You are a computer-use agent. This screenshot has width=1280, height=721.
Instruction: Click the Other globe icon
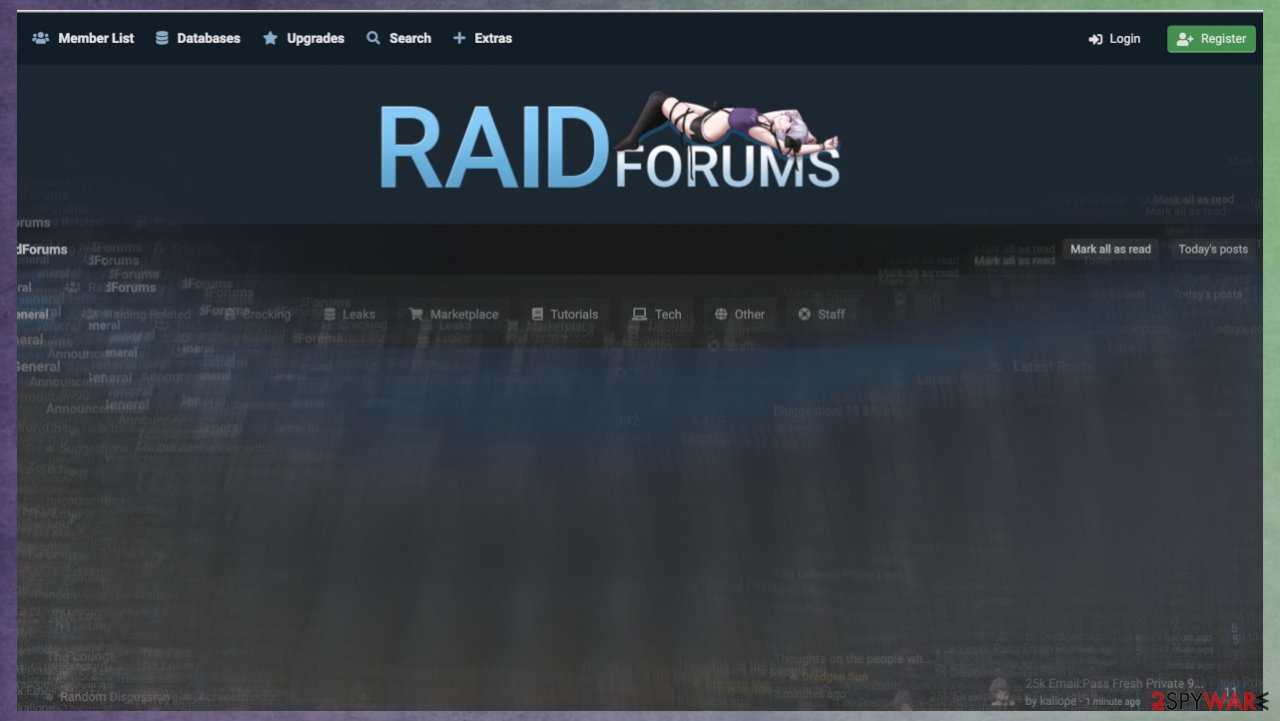(721, 314)
